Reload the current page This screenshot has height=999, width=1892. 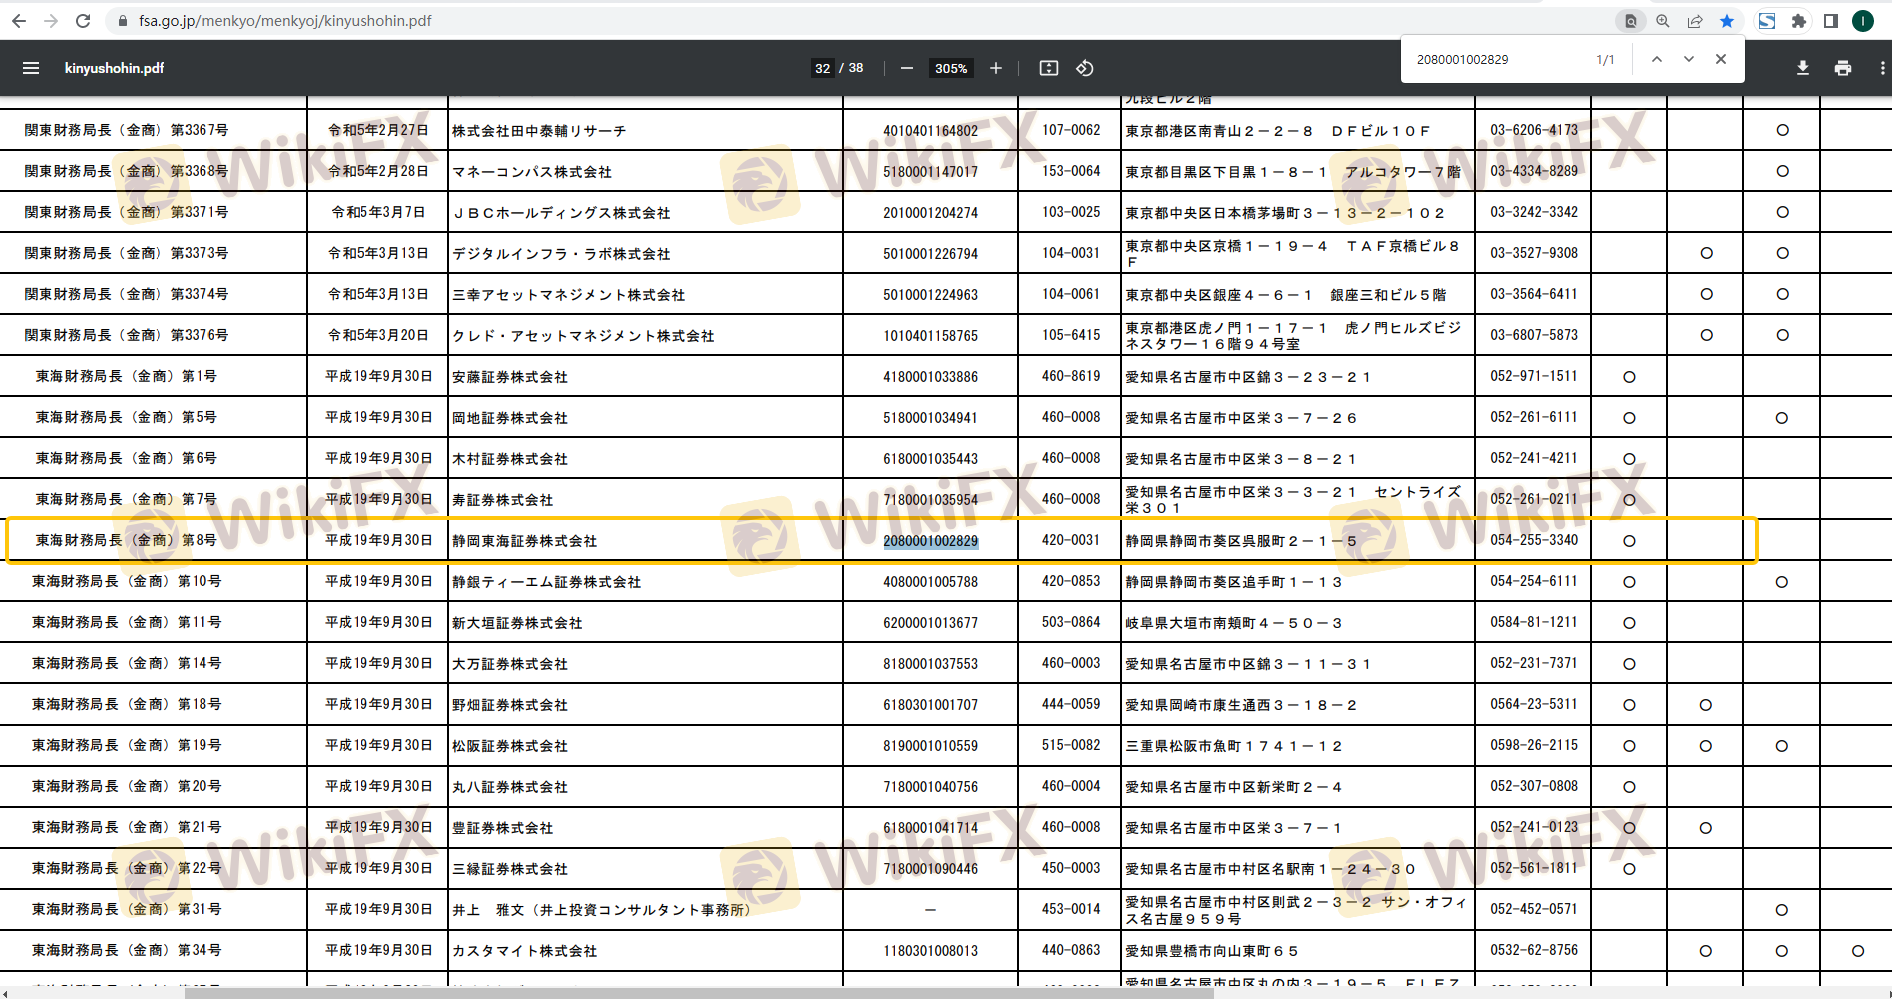pos(83,21)
